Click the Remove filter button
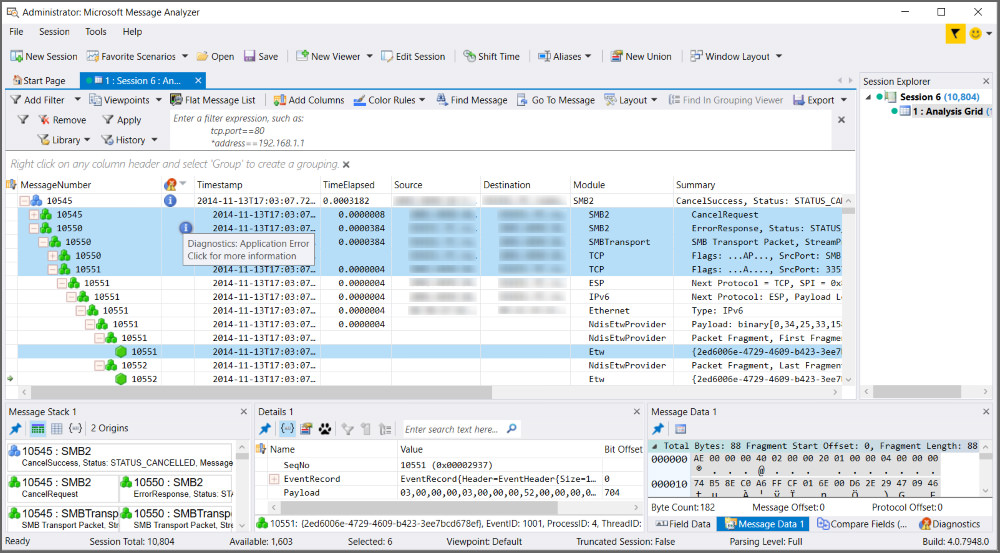Viewport: 1000px width, 553px height. point(62,120)
